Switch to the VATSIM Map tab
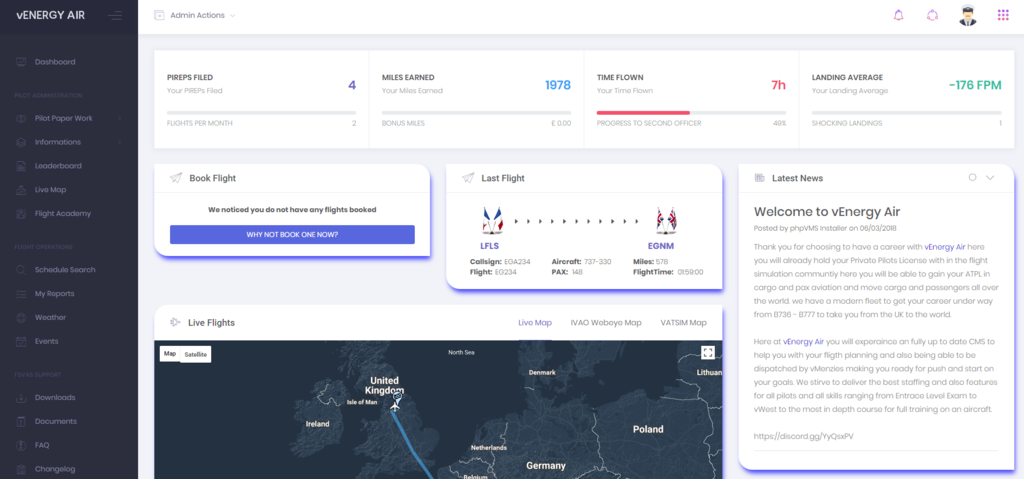The height and width of the screenshot is (479, 1024). 683,322
